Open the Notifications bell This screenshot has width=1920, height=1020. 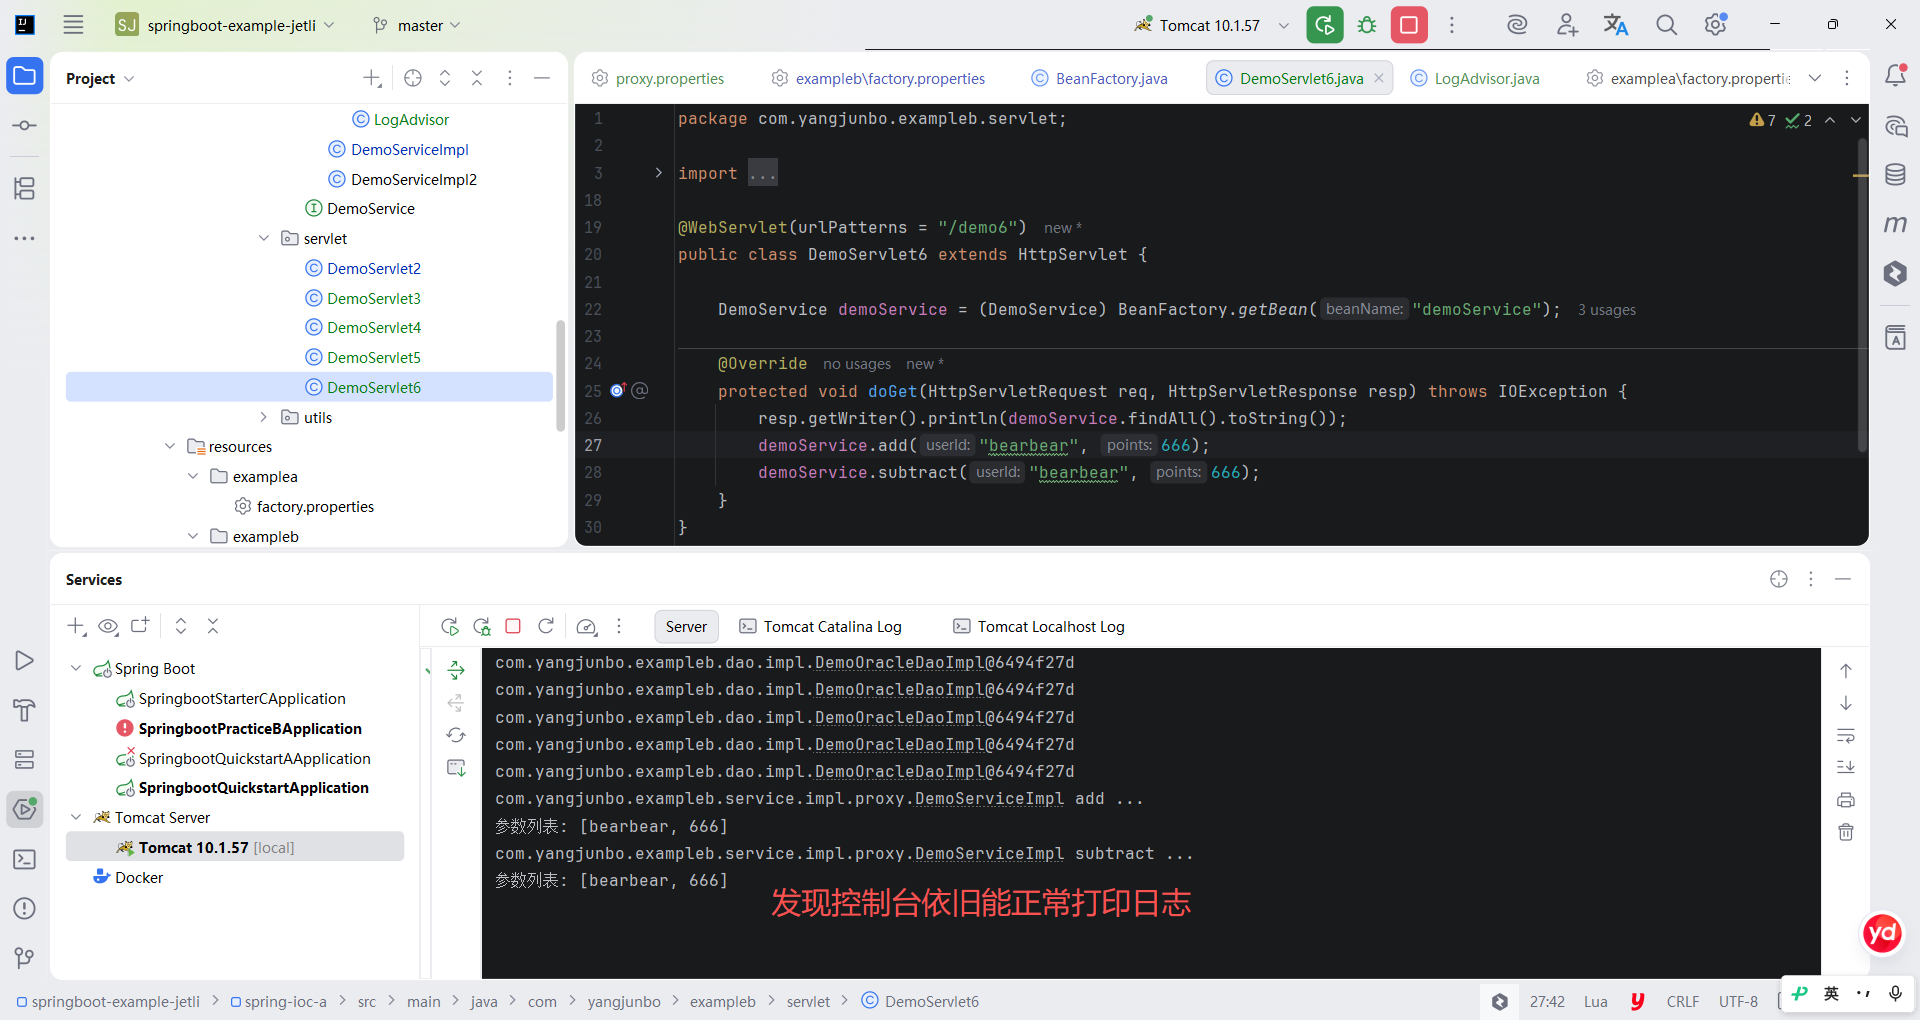[x=1895, y=75]
